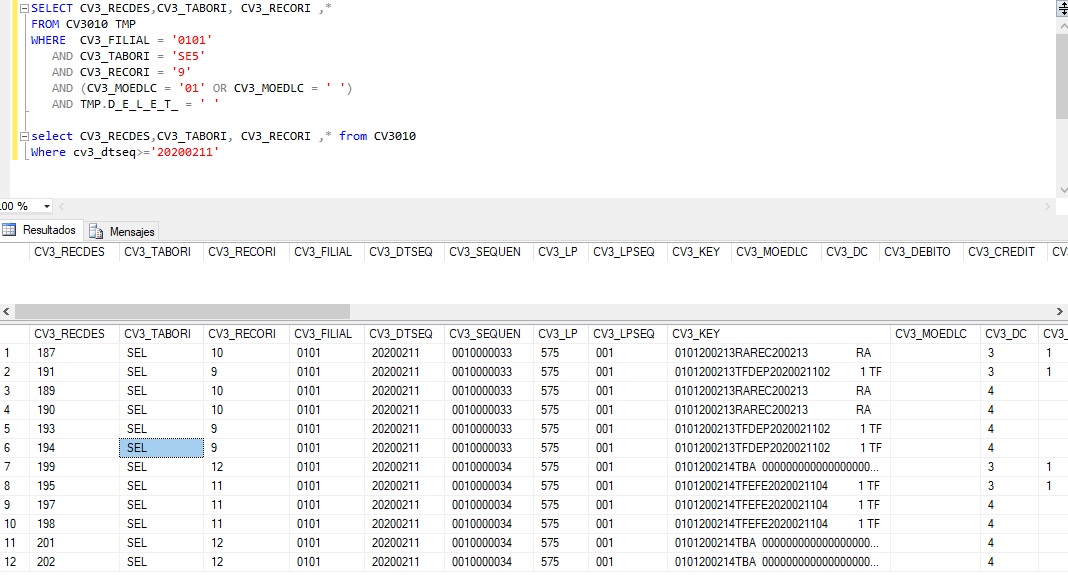Click the editor vertical scrollbar down arrow
Viewport: 1068px width, 575px height.
1063,190
